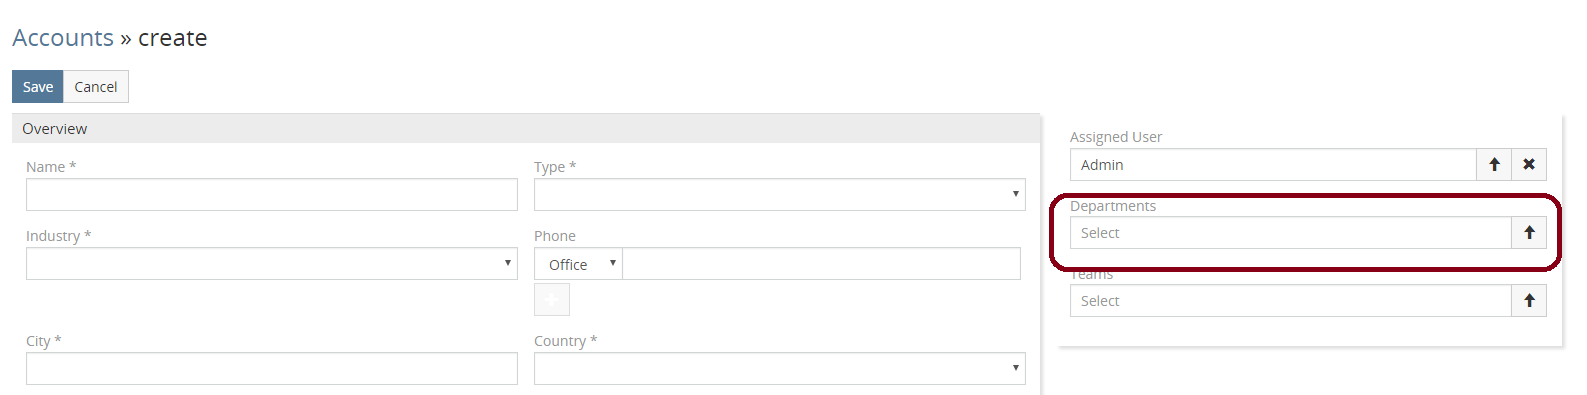The image size is (1587, 395).
Task: Click the Assigned User Admin field
Action: (x=1273, y=165)
